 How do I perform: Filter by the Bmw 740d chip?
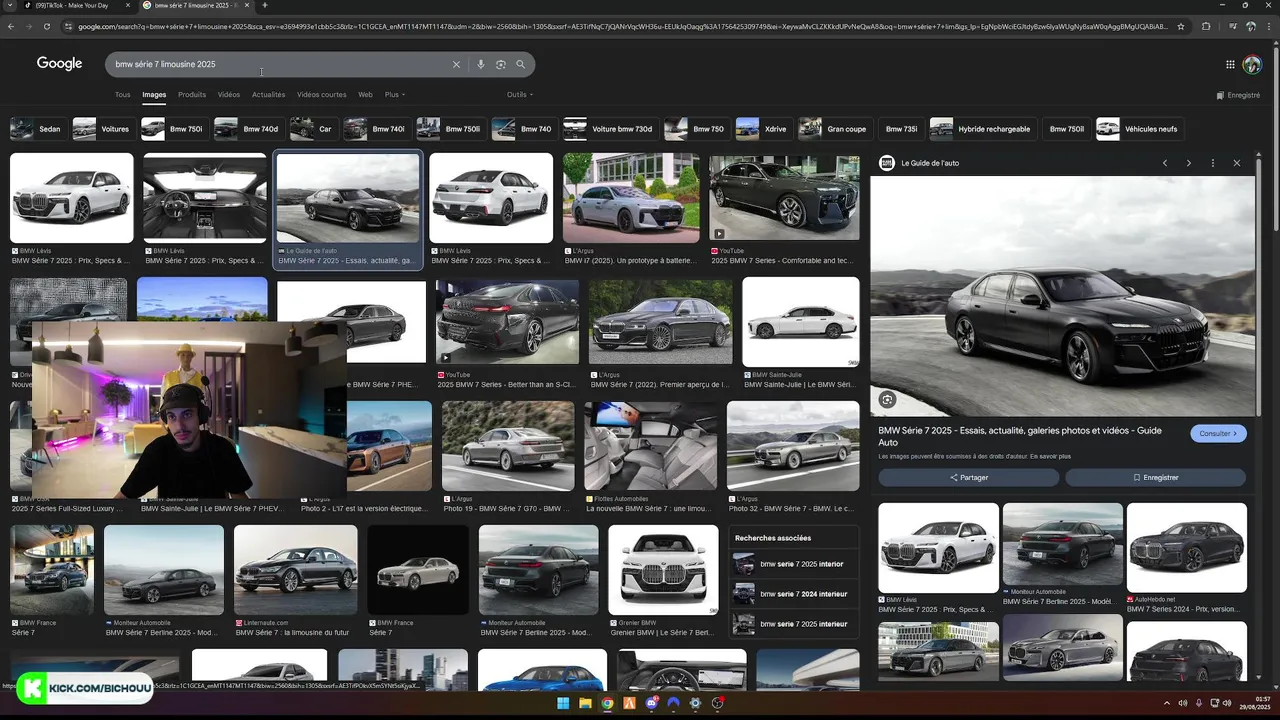(x=248, y=129)
